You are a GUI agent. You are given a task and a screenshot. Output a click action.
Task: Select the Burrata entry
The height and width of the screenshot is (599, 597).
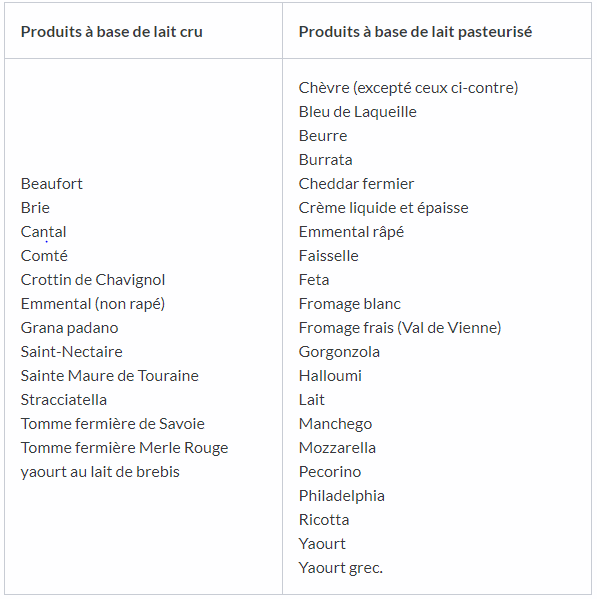pyautogui.click(x=325, y=160)
